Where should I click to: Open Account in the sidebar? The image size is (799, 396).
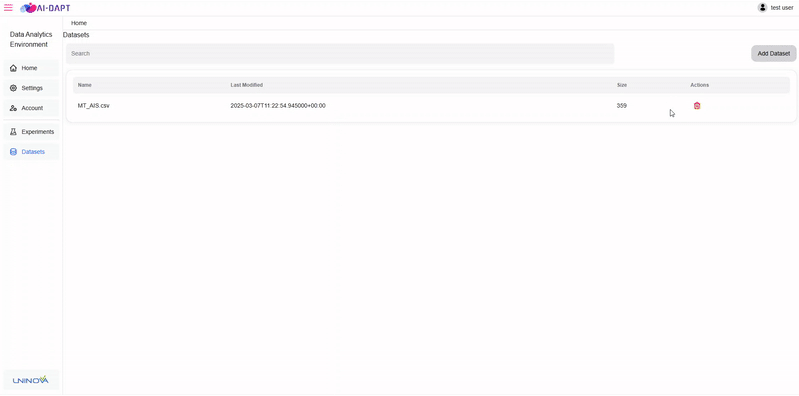[31, 108]
